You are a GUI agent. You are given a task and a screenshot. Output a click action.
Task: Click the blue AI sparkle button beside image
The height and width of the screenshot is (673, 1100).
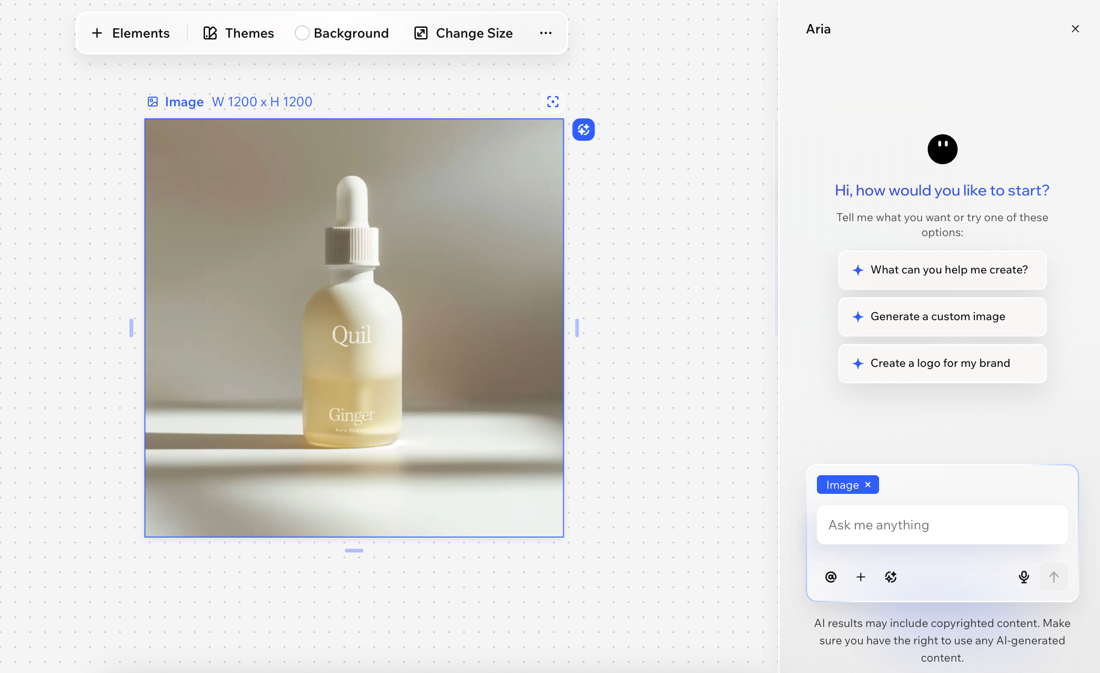[x=583, y=130]
